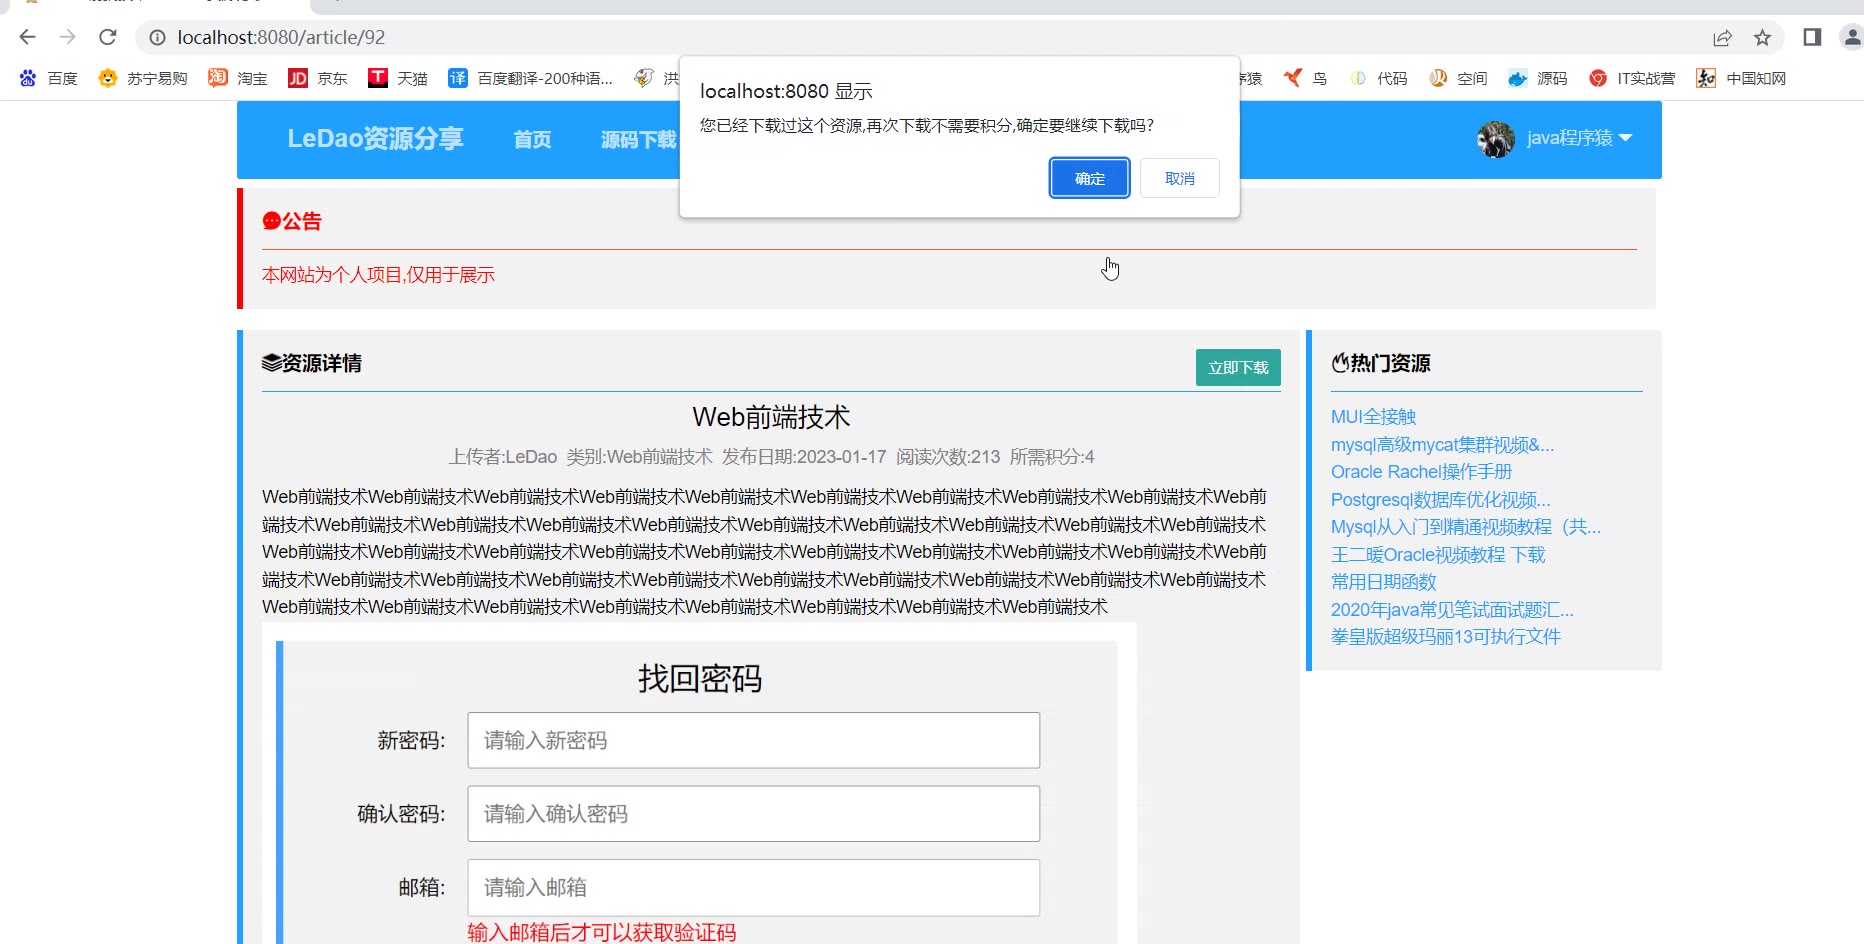Click the 发布日期:2023-01-17 text
The height and width of the screenshot is (944, 1864).
click(x=804, y=457)
